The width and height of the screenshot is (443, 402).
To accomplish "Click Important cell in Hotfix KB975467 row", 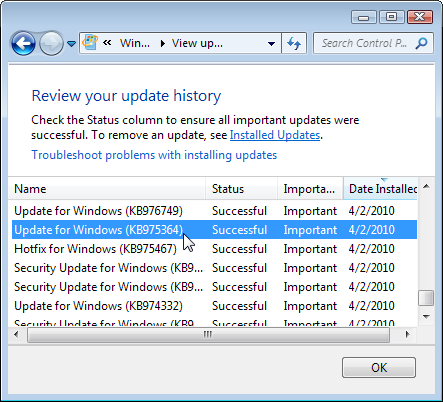I will (310, 249).
